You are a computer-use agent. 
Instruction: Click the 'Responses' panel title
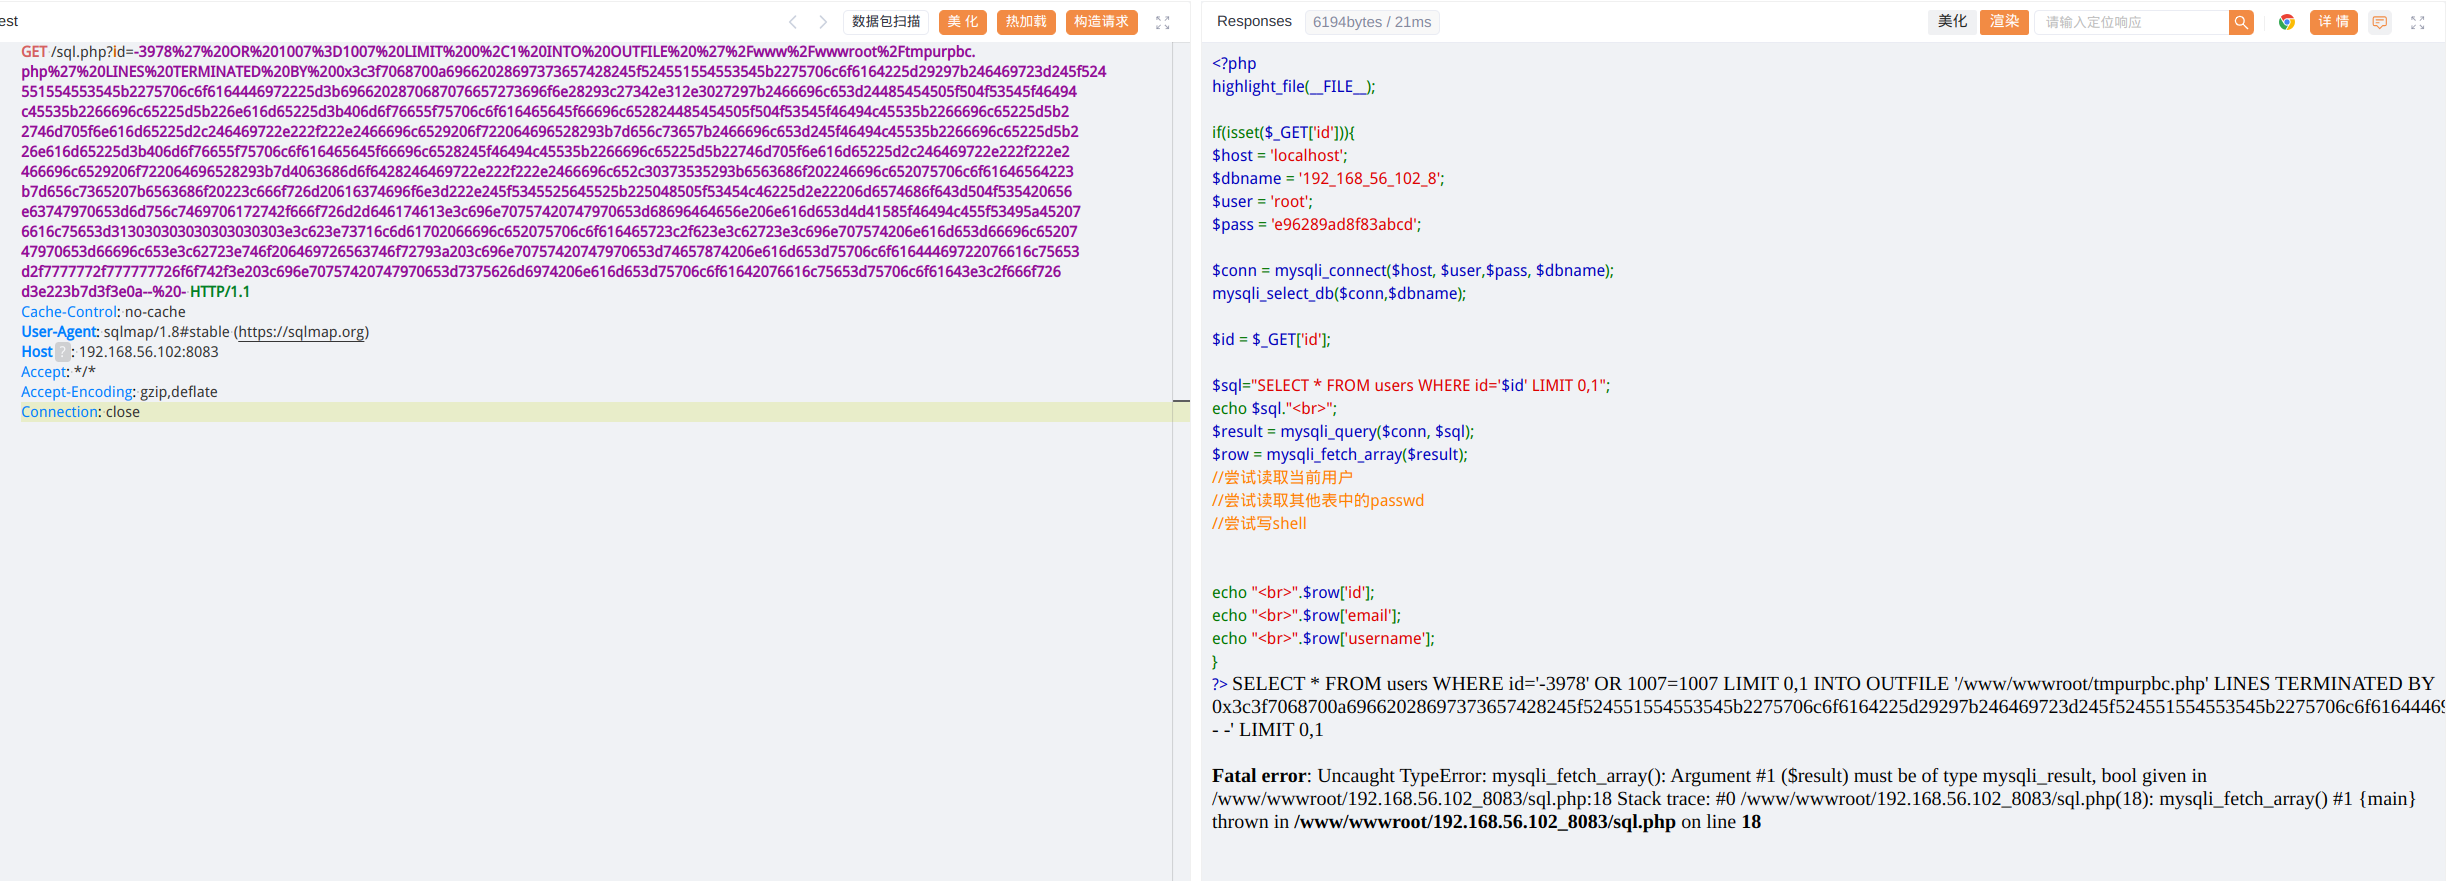click(x=1254, y=21)
